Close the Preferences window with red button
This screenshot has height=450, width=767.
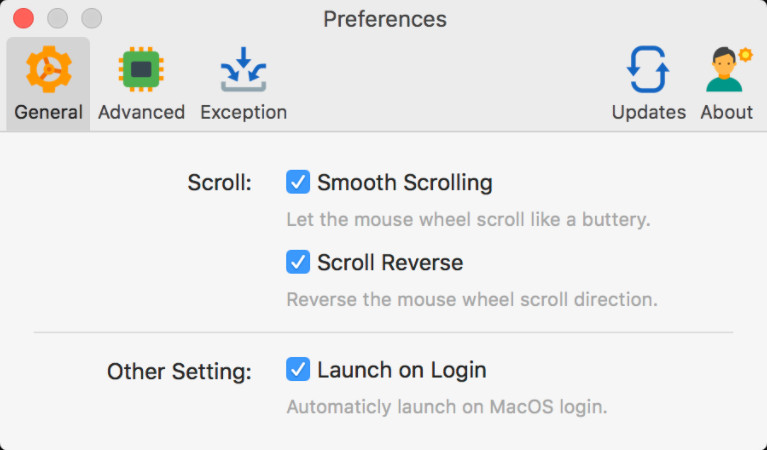point(23,19)
